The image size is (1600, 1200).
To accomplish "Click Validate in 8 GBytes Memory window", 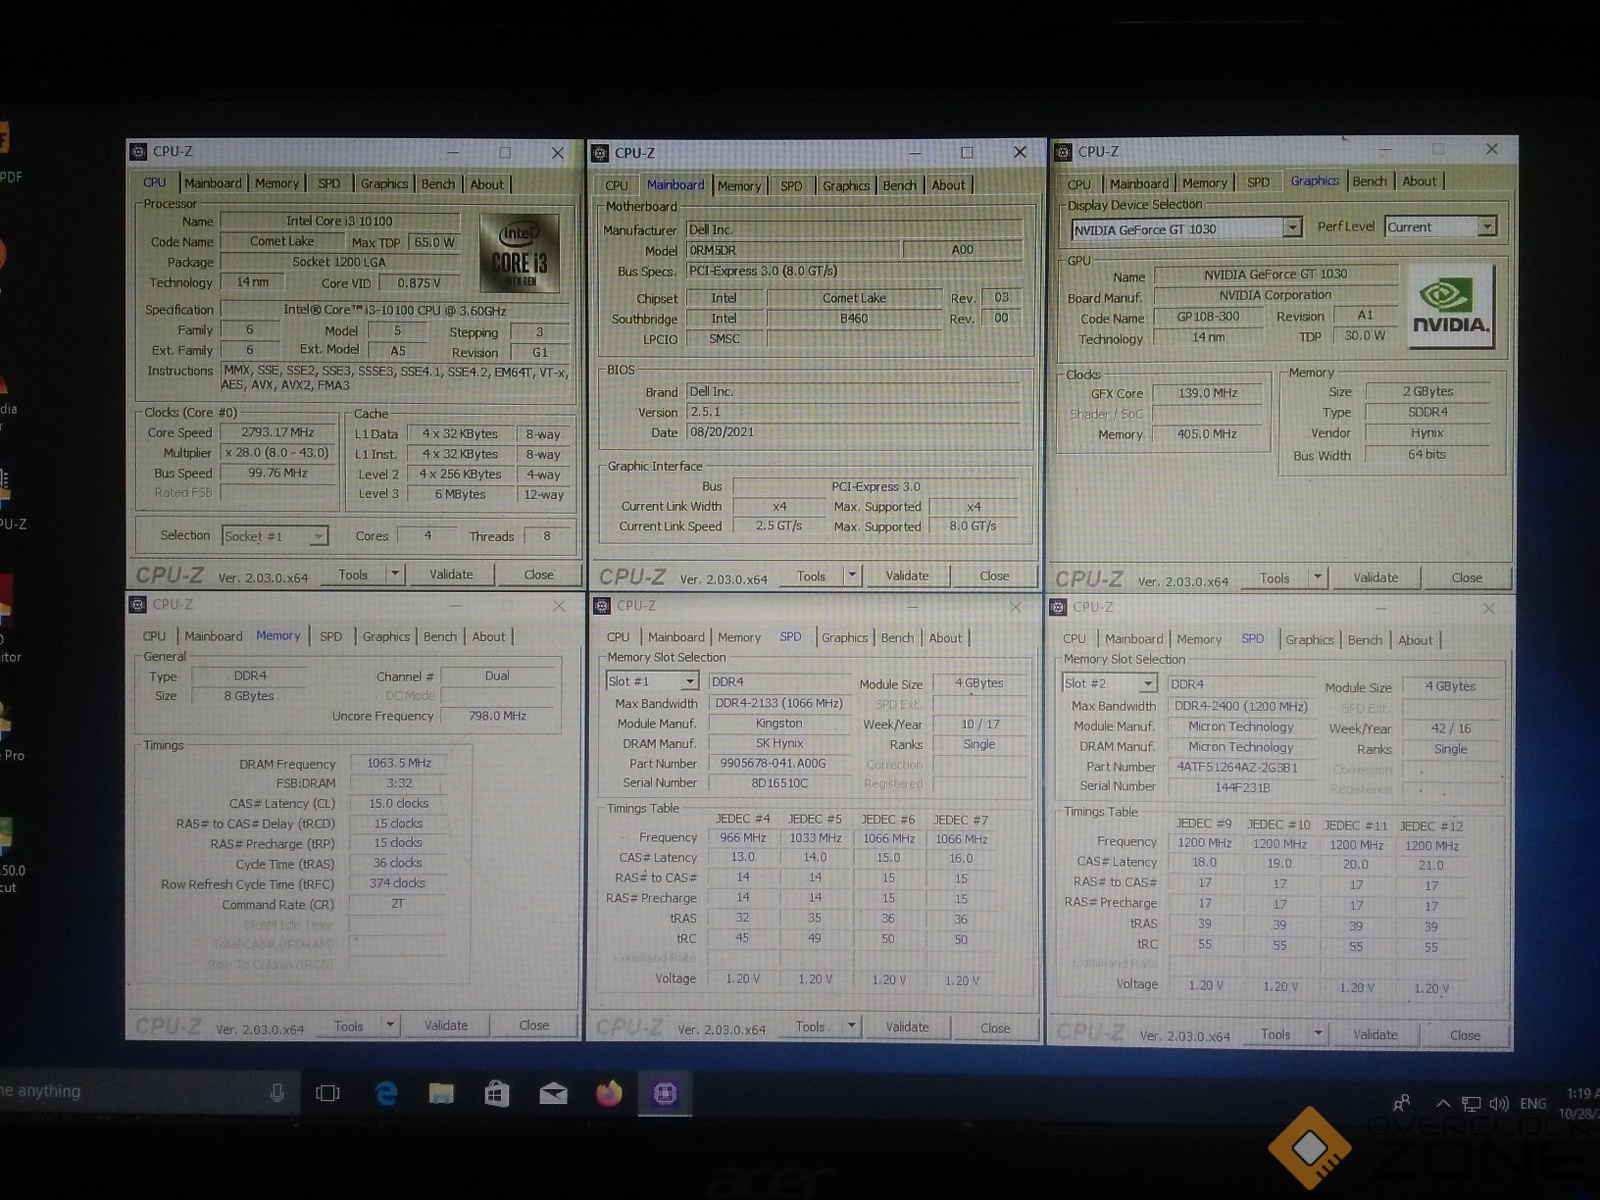I will coord(446,1025).
